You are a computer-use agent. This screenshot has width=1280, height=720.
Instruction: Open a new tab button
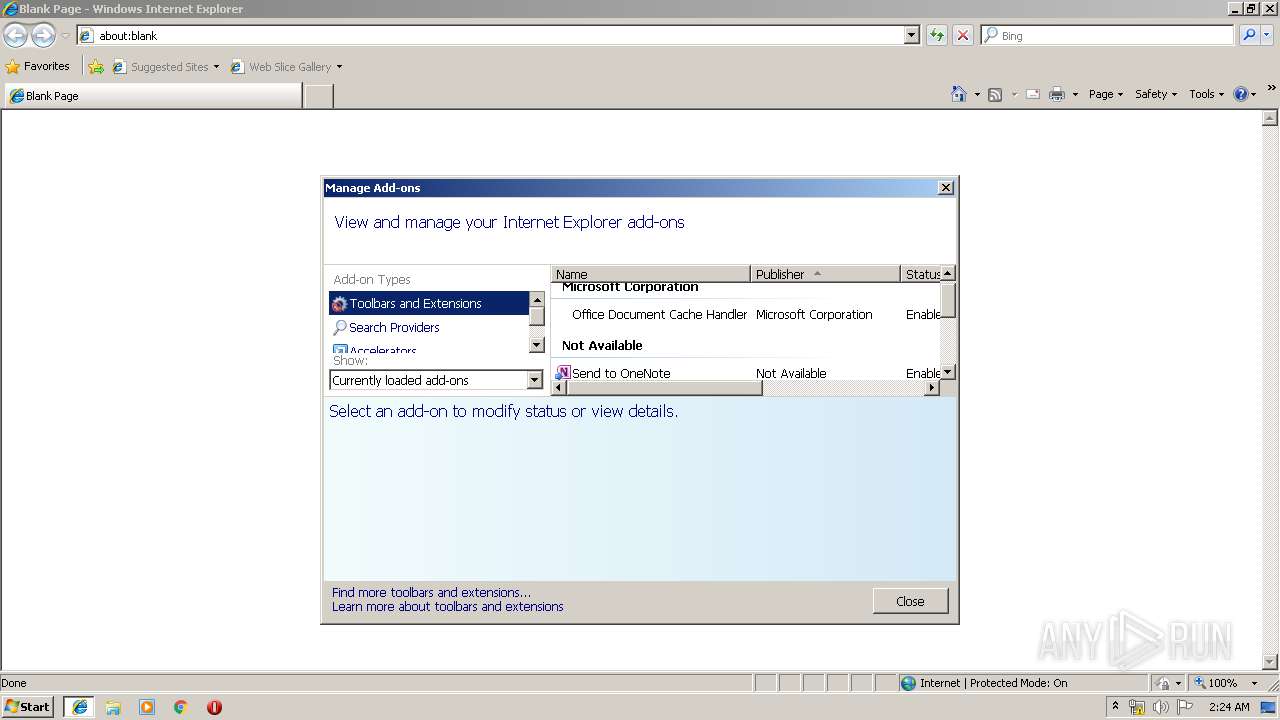click(x=318, y=96)
